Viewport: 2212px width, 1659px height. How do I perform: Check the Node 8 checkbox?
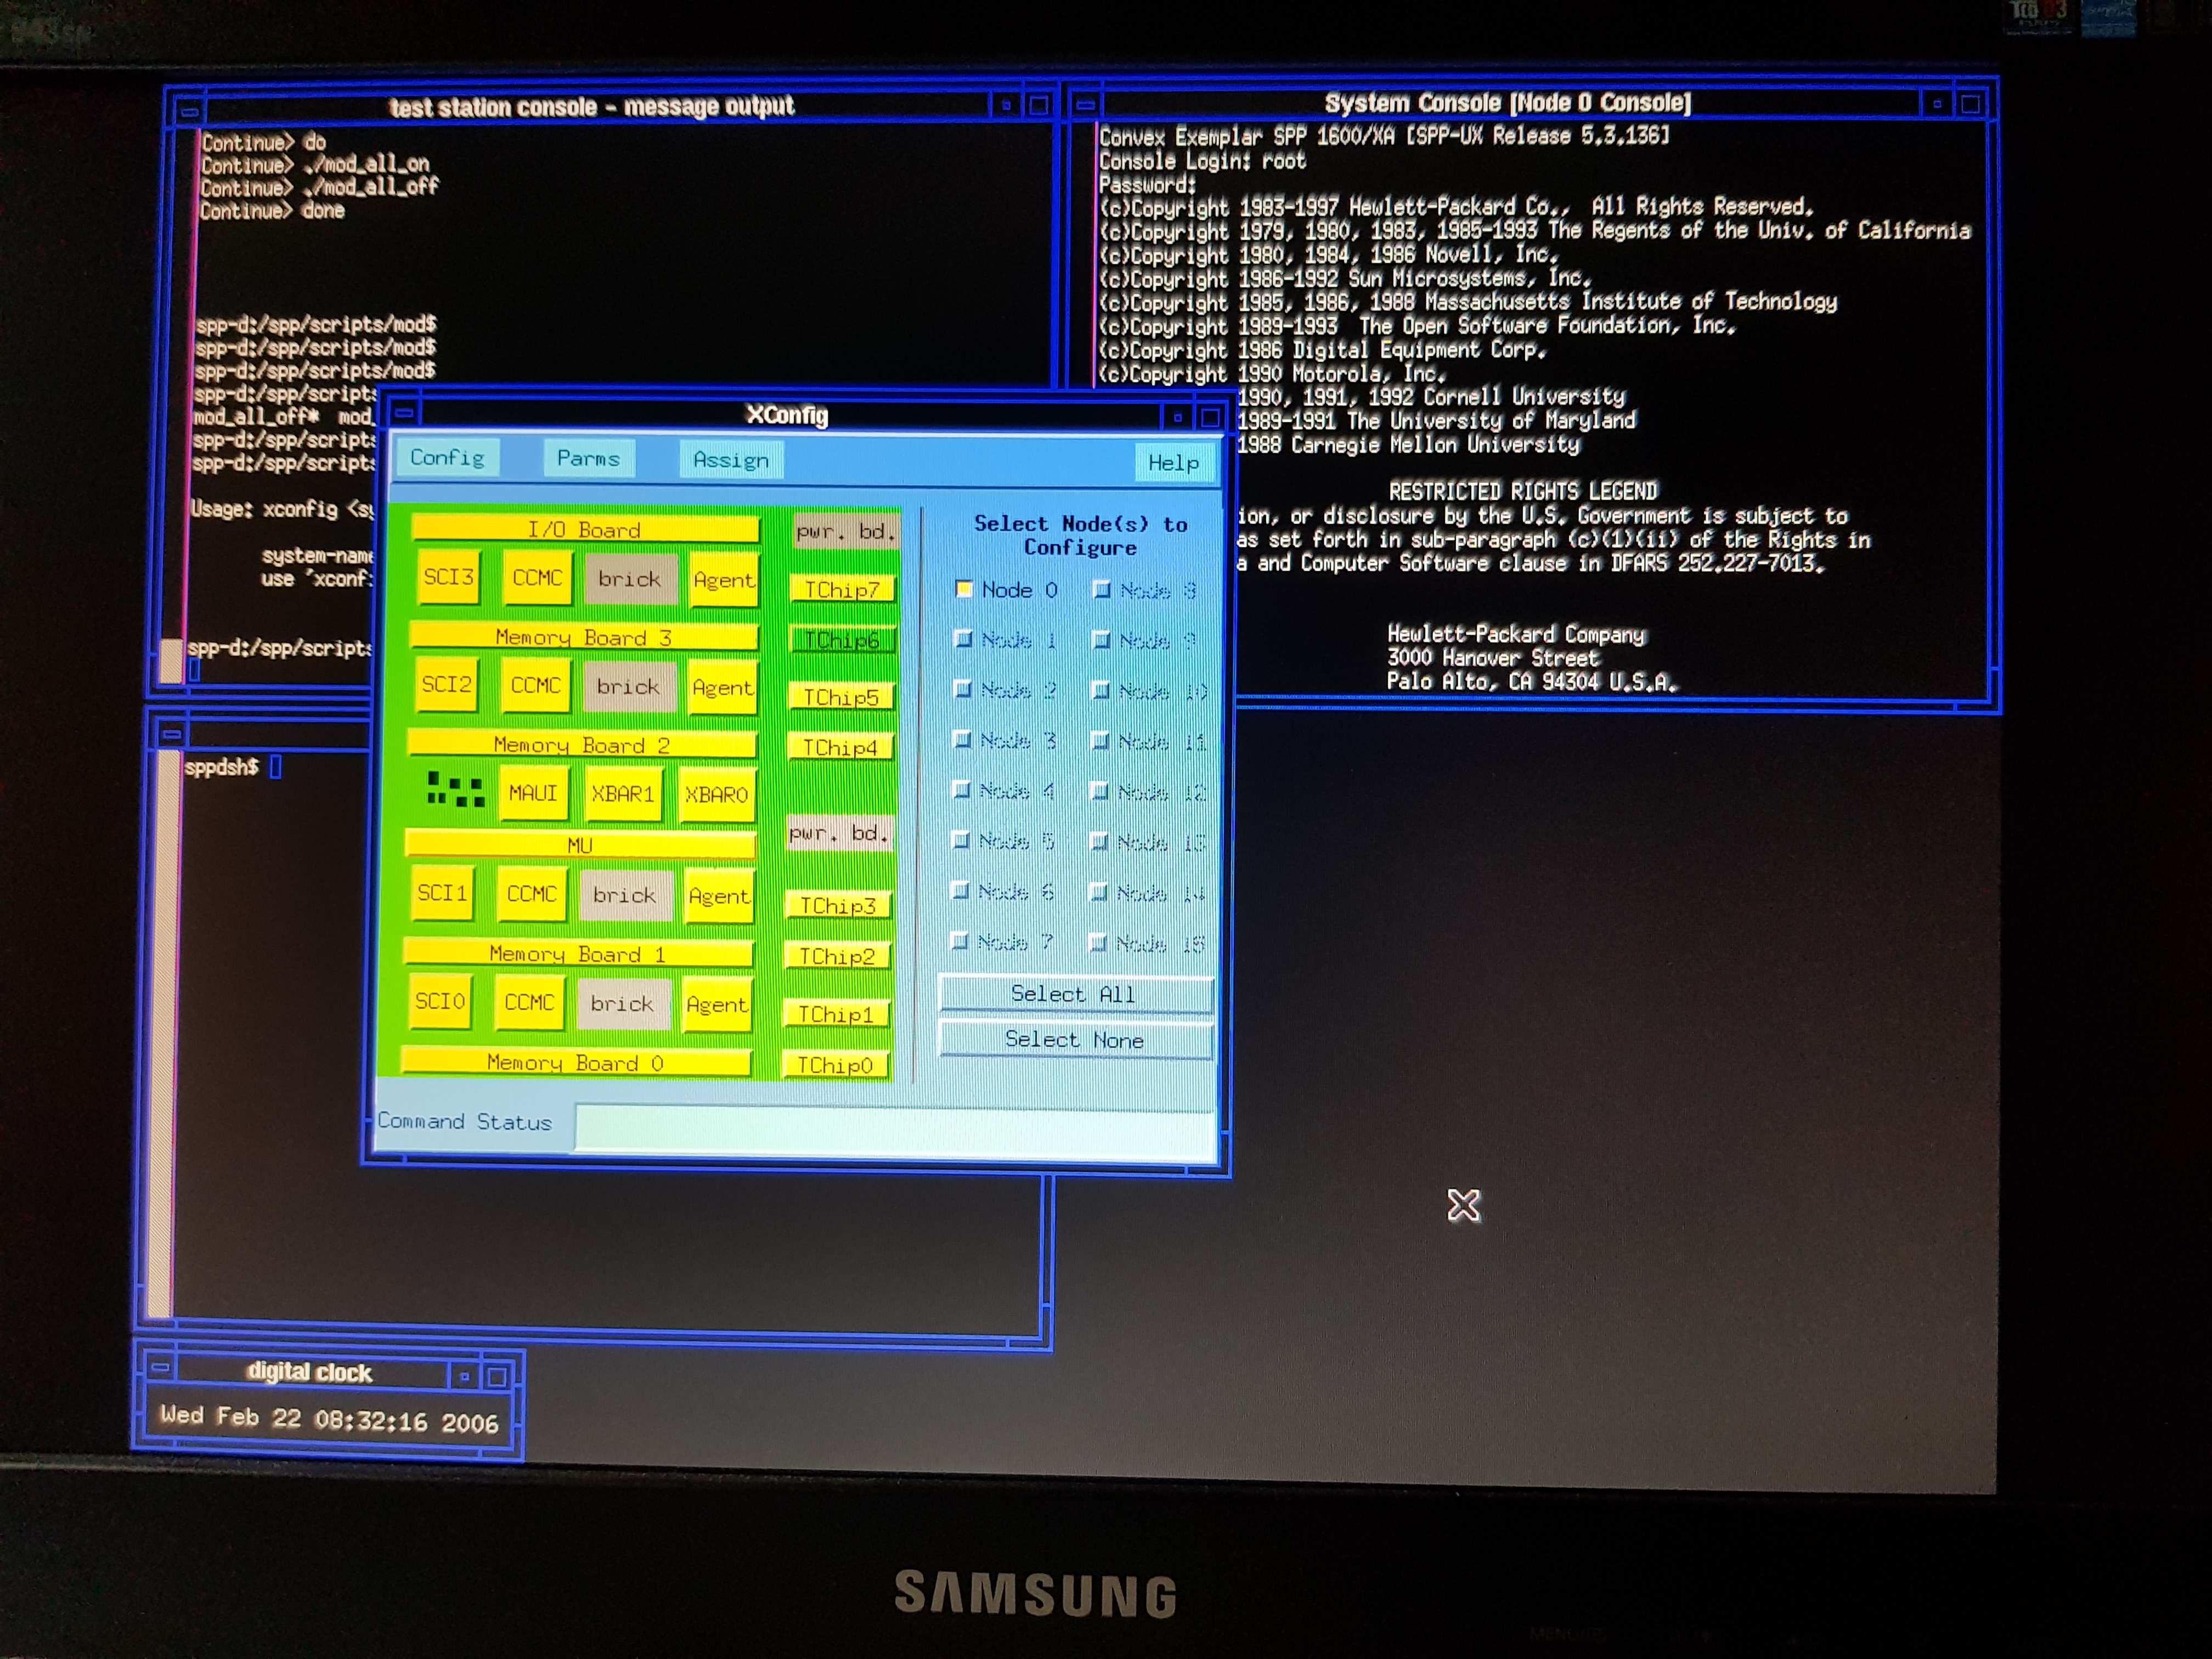tap(1101, 590)
